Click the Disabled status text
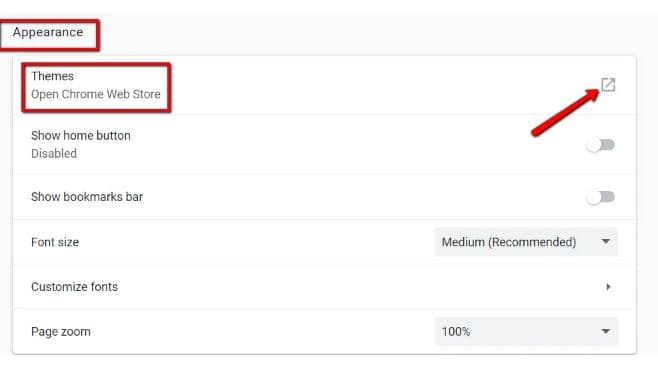The height and width of the screenshot is (376, 658). [54, 154]
